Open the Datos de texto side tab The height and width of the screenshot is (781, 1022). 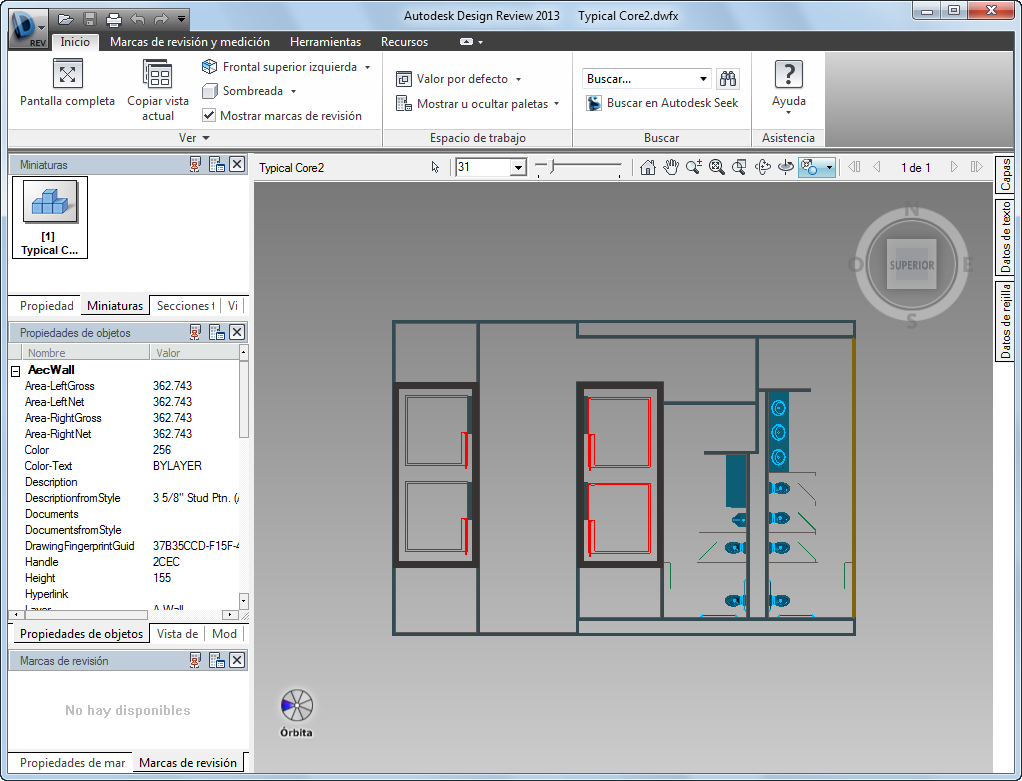click(1006, 238)
